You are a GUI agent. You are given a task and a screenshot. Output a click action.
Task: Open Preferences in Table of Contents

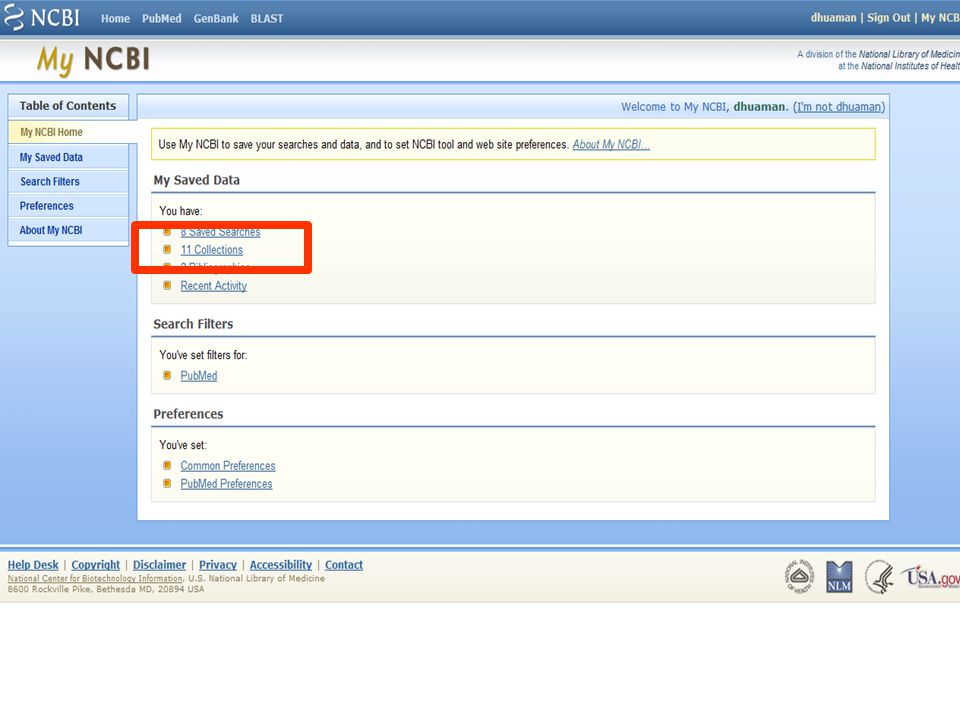47,206
